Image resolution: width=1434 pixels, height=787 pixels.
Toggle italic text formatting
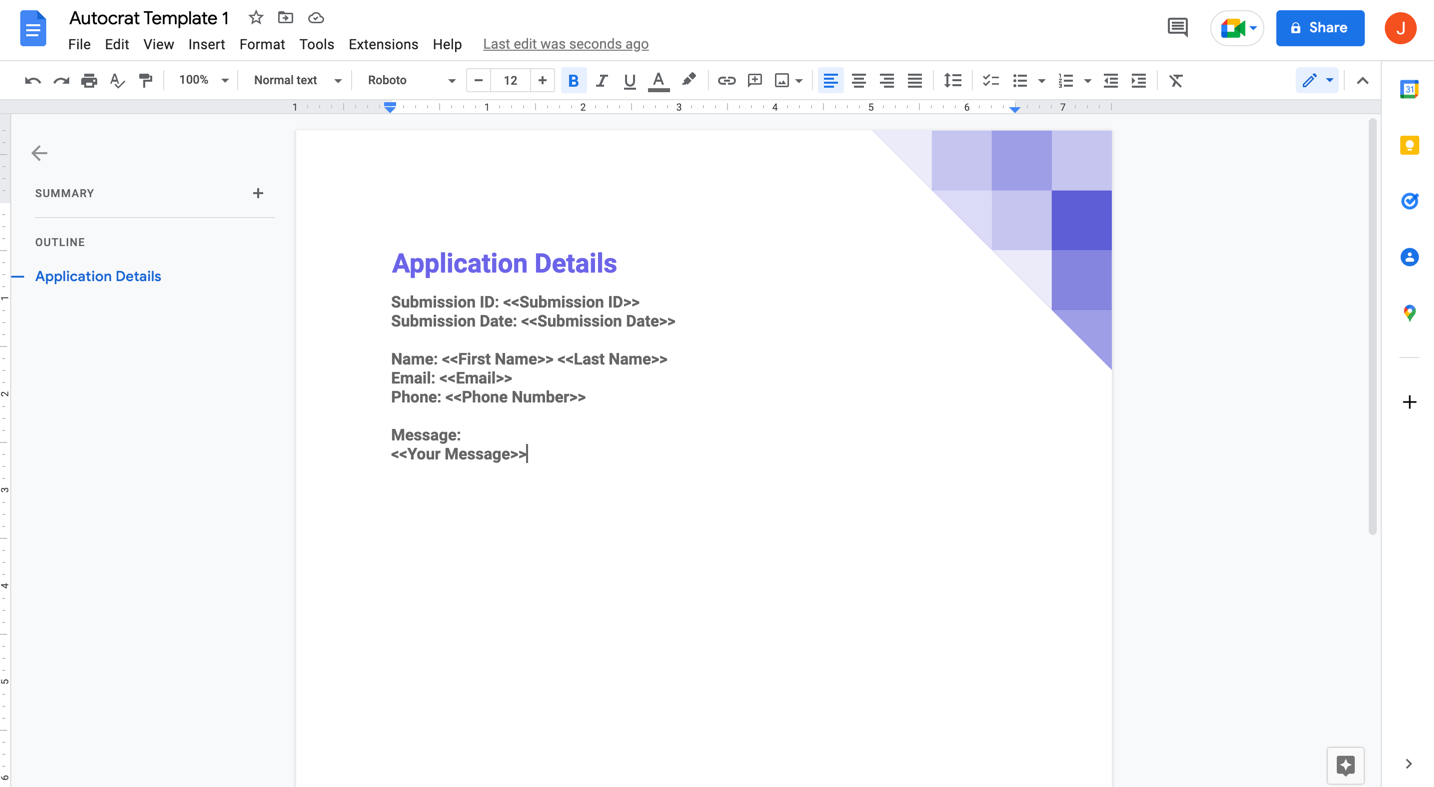[x=601, y=80]
